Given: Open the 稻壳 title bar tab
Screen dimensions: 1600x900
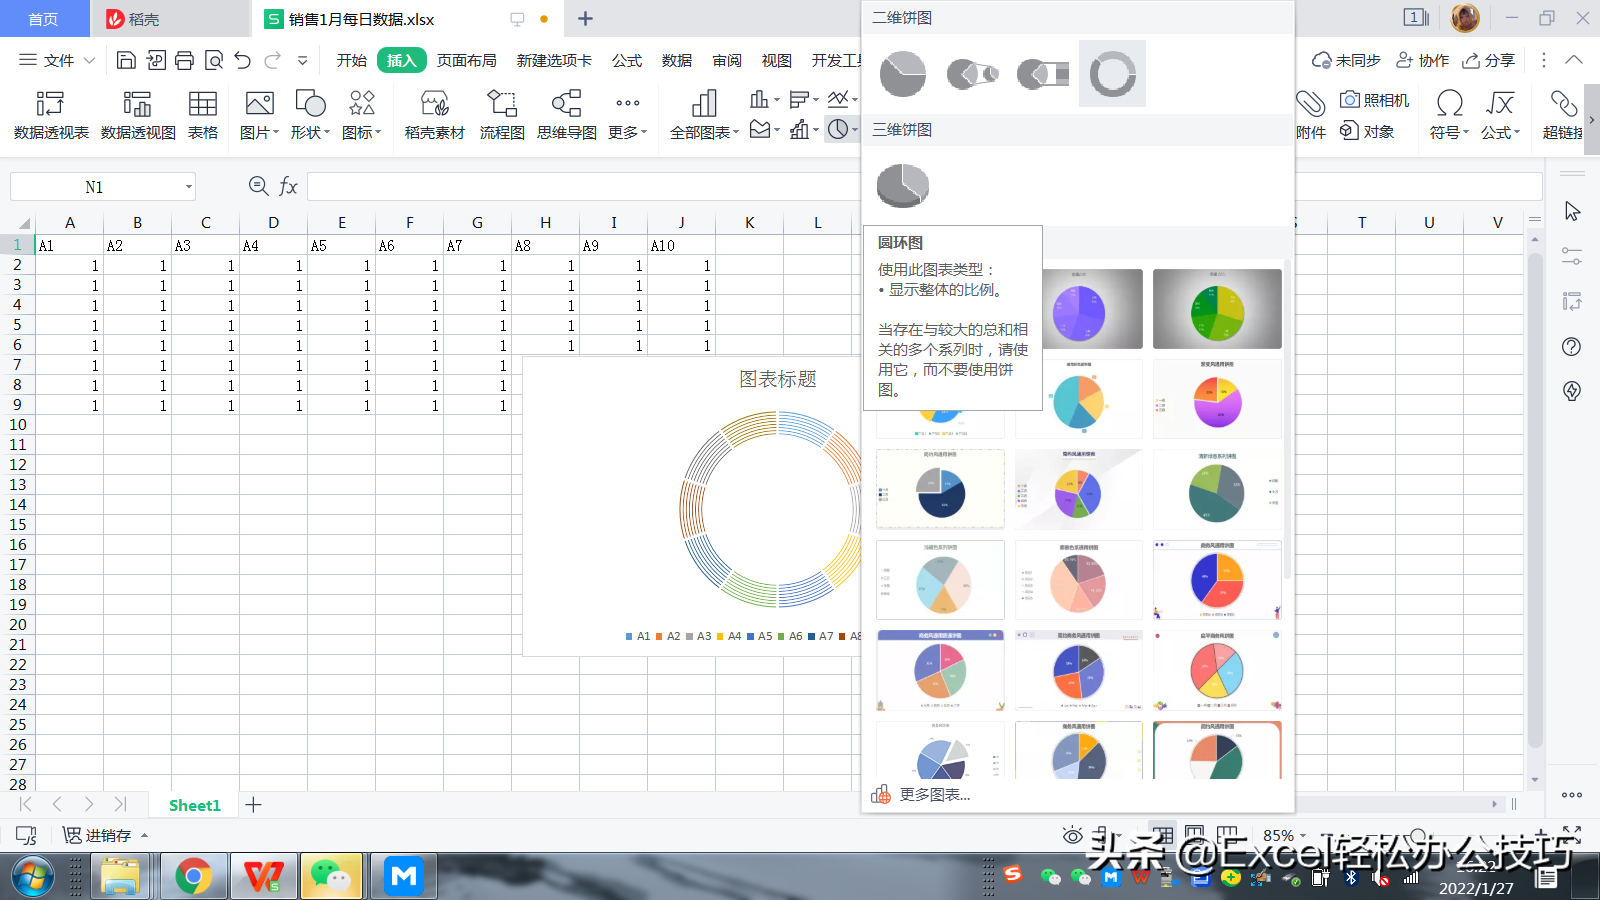Looking at the screenshot, I should tap(170, 19).
